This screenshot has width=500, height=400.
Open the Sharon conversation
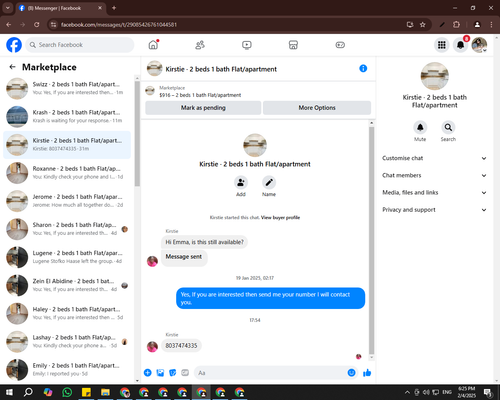point(67,229)
